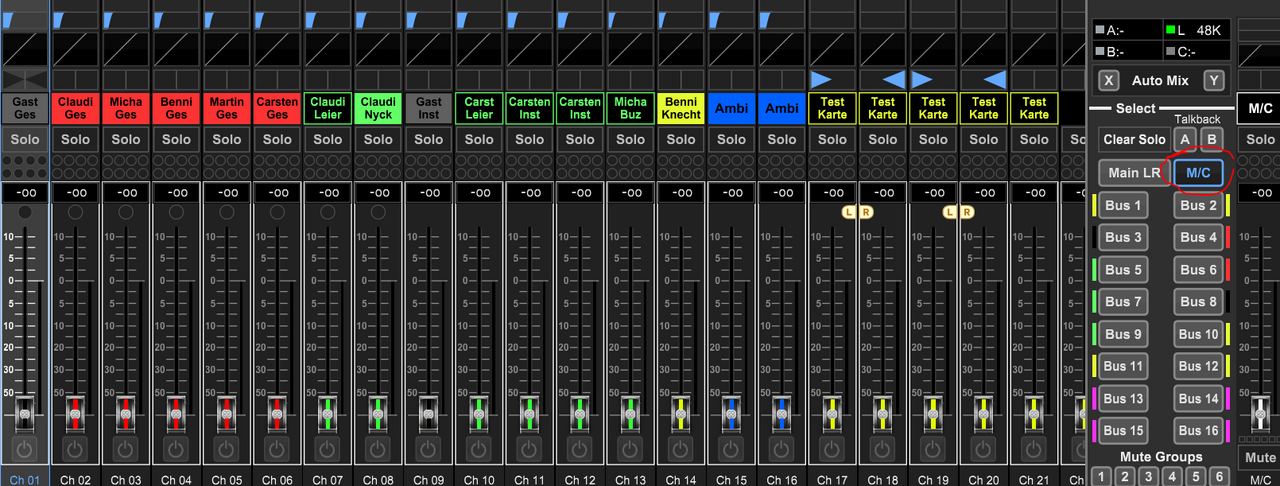Mute channel Ch 14 with its power icon

tap(681, 449)
